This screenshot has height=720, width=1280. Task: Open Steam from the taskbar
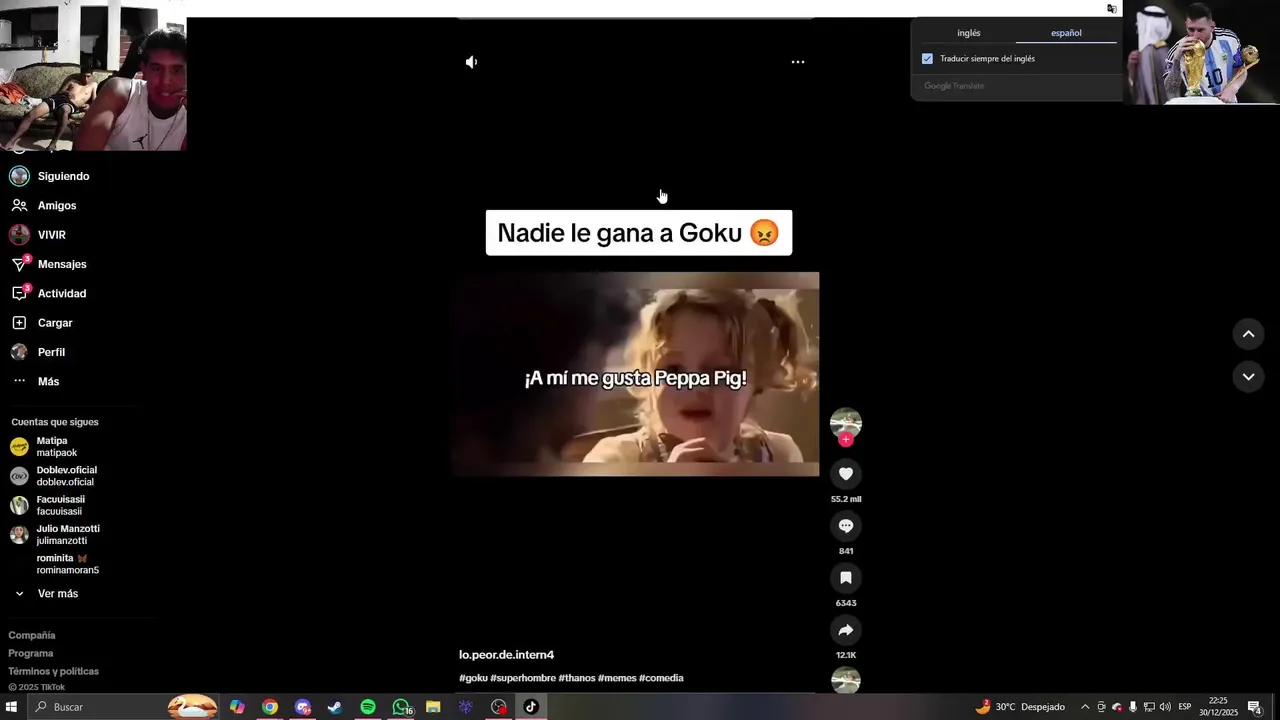point(335,707)
